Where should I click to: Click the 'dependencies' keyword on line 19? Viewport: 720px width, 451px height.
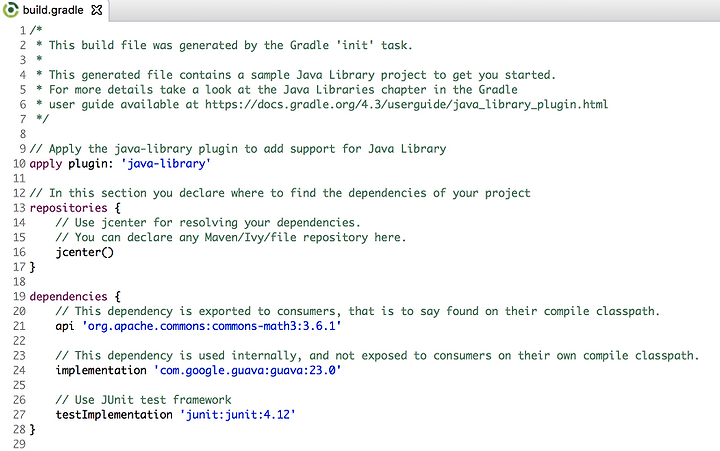(68, 296)
